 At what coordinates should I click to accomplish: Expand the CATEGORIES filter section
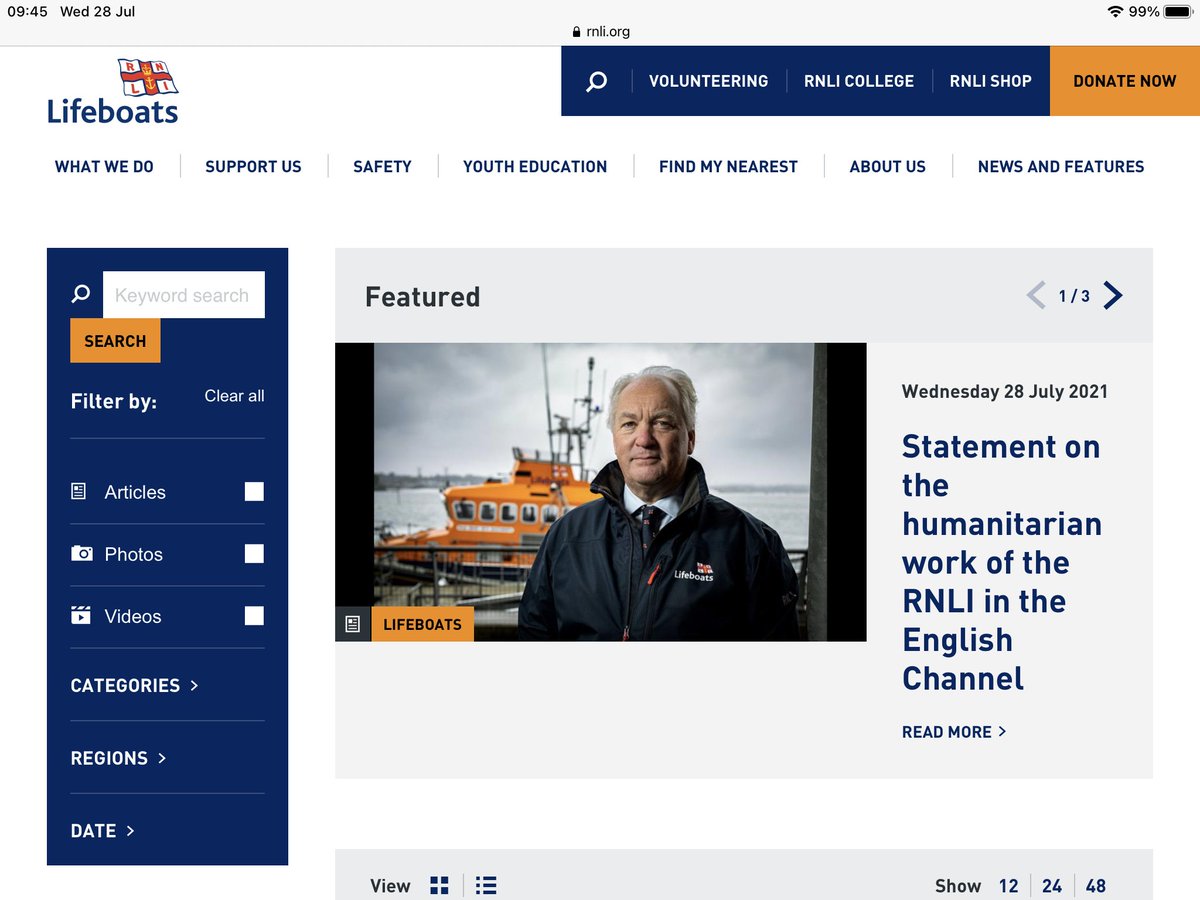[x=134, y=686]
